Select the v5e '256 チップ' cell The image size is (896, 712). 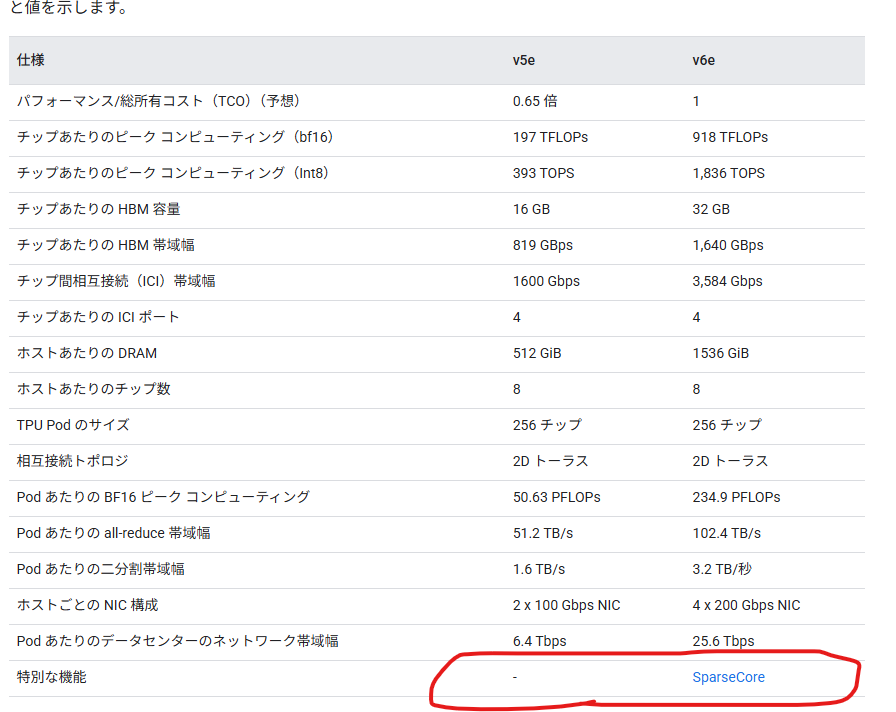[547, 425]
